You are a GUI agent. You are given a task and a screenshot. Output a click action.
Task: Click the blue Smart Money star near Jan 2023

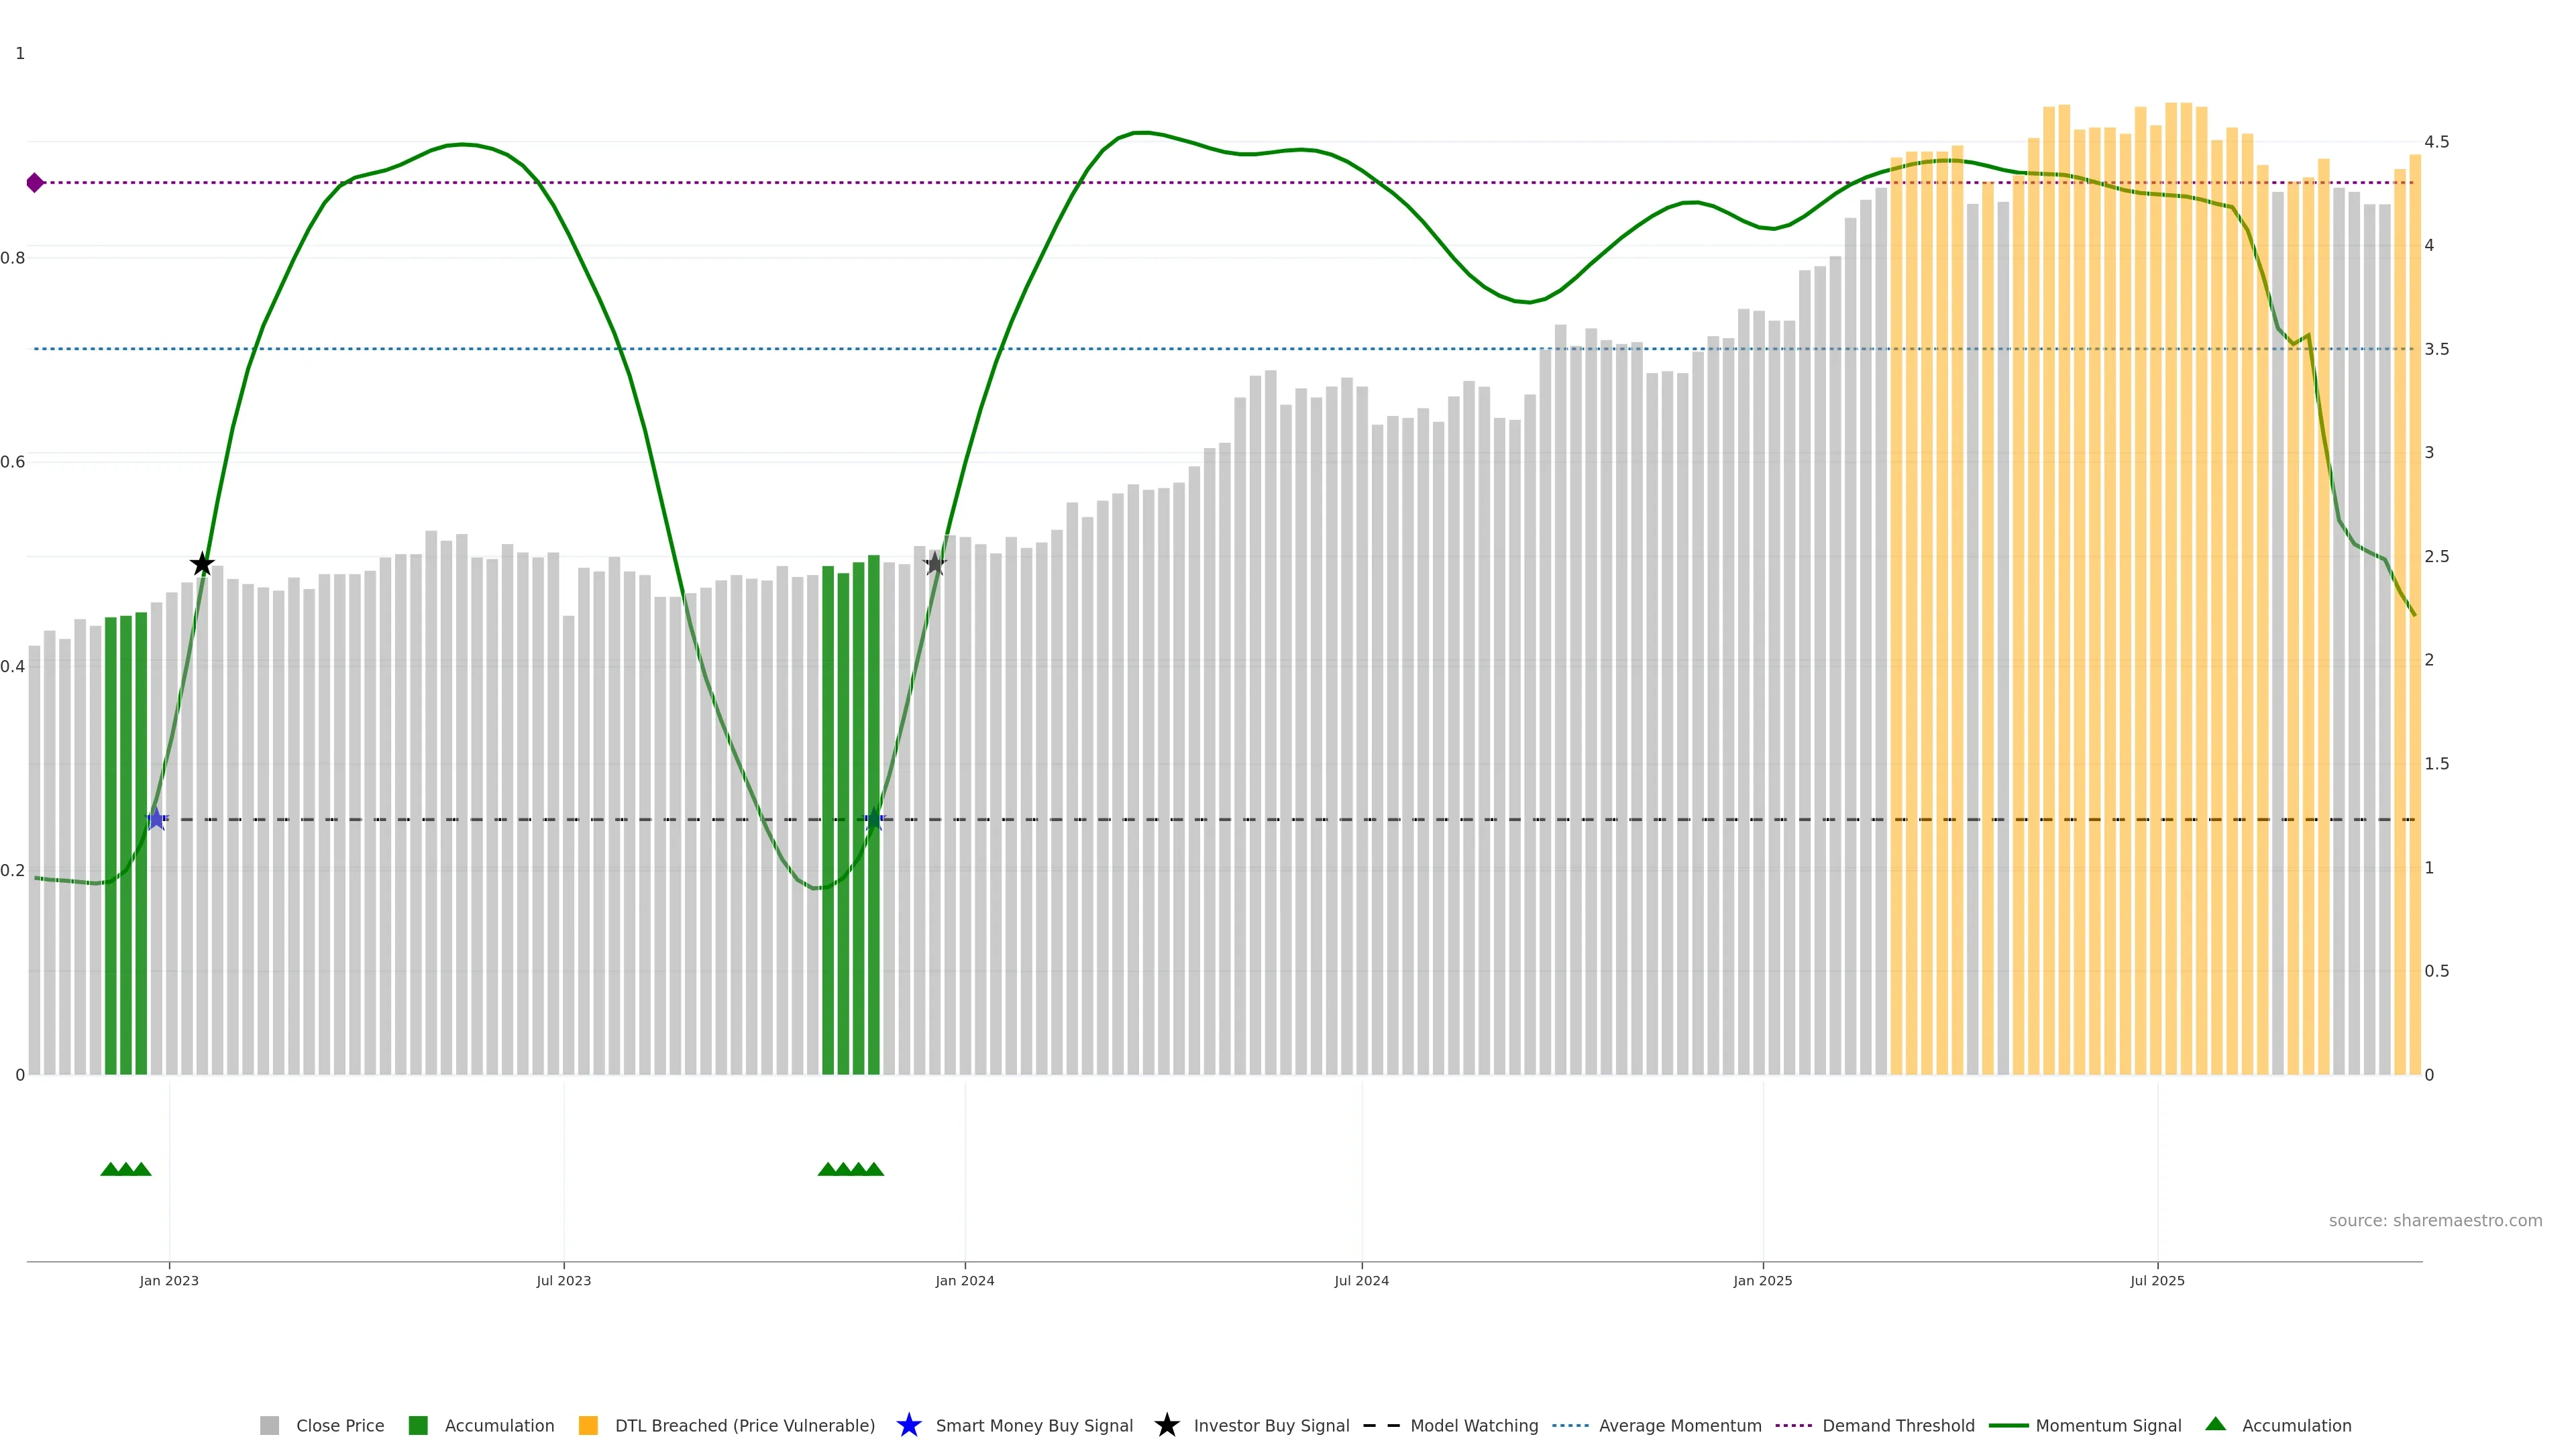[x=156, y=820]
